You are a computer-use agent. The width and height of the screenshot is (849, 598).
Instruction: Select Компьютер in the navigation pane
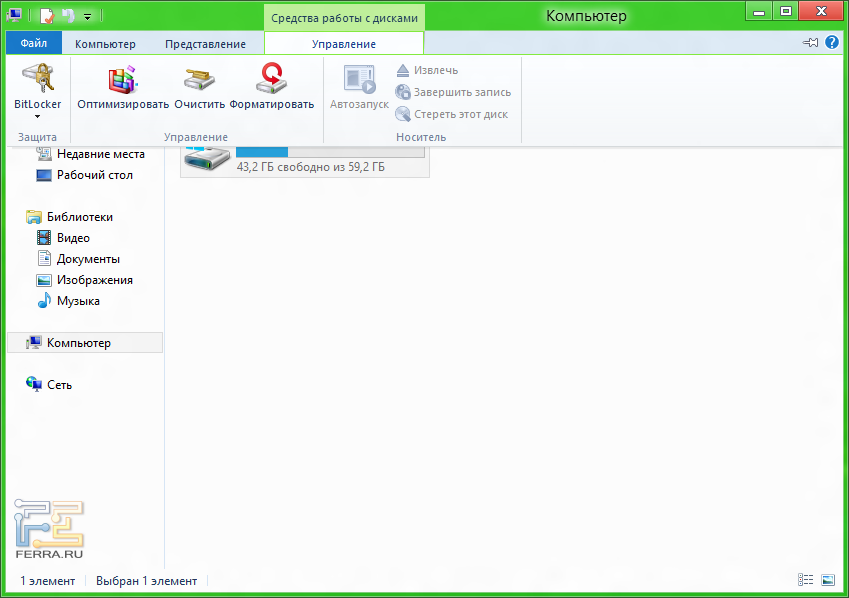pos(85,343)
